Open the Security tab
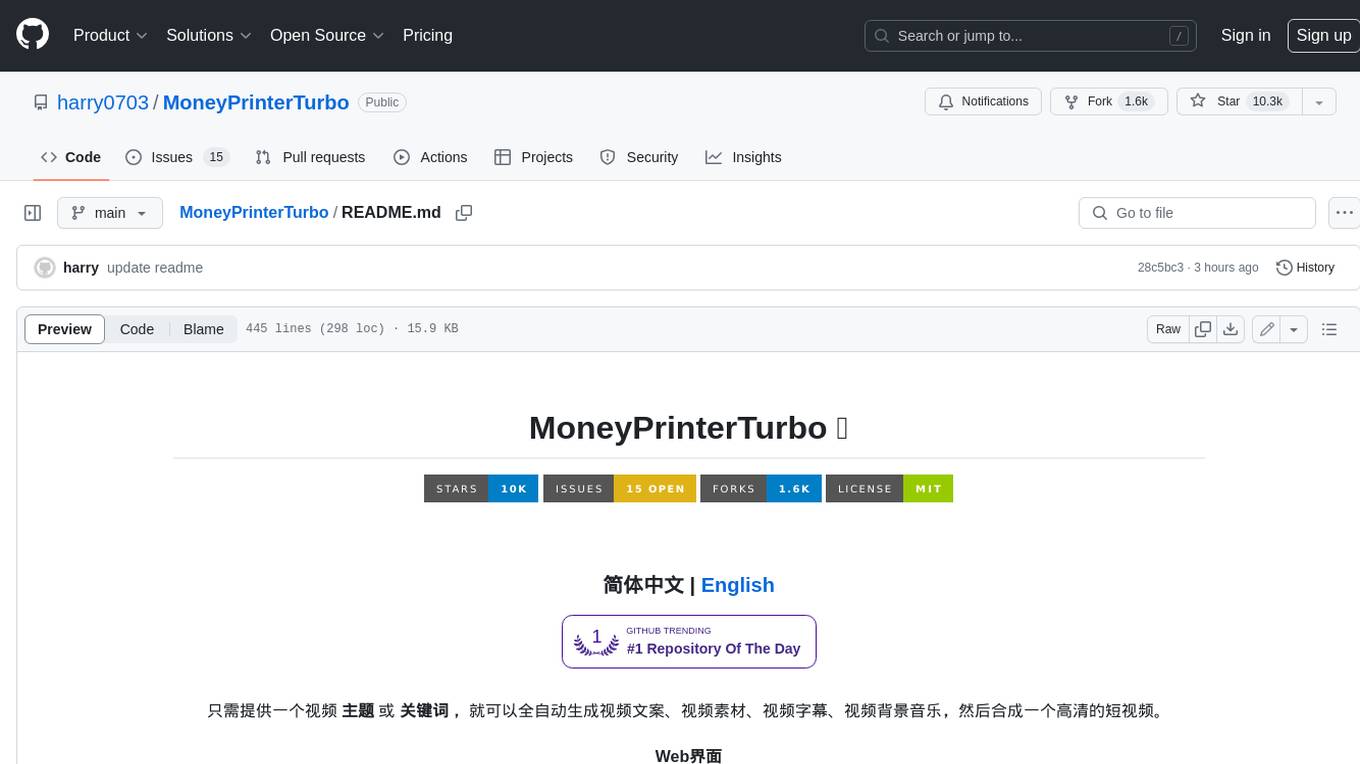Viewport: 1360px width, 764px height. [639, 157]
